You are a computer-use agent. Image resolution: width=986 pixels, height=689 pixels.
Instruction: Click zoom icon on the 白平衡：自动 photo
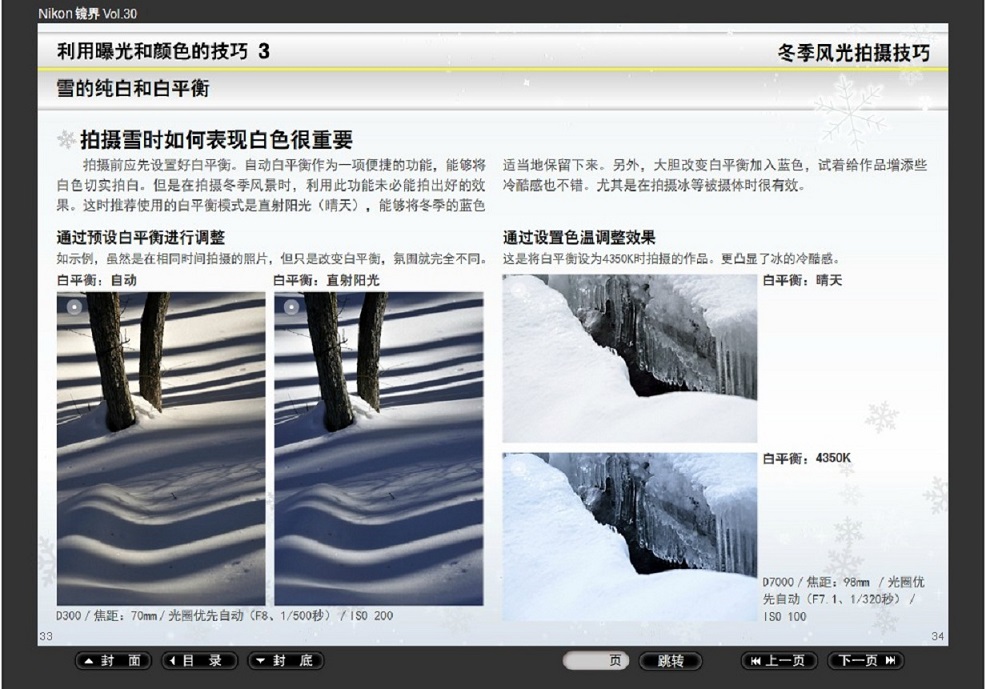coord(73,307)
